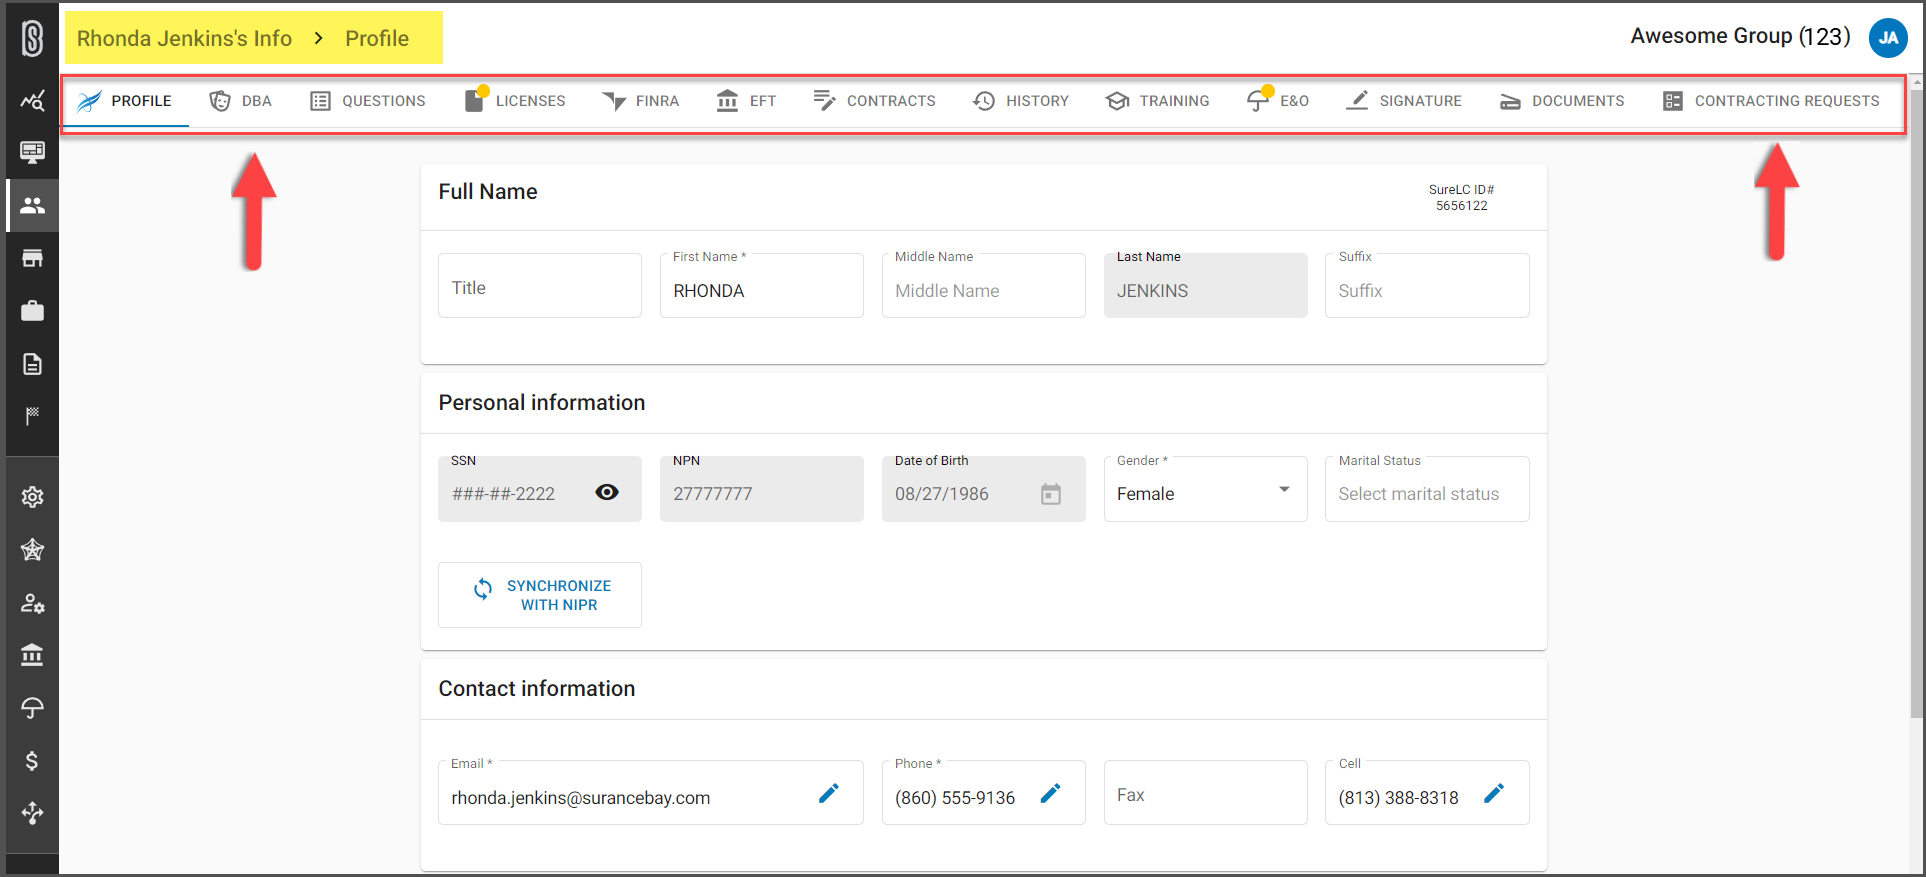Click the Title input field
Screen dimensions: 1926x877
(x=540, y=286)
